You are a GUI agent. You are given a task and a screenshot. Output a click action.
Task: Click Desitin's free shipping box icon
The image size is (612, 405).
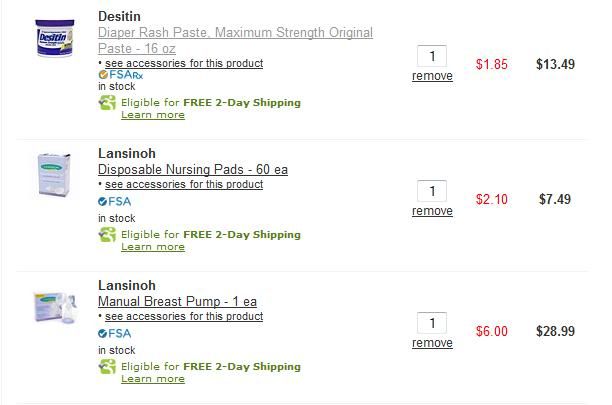click(107, 103)
